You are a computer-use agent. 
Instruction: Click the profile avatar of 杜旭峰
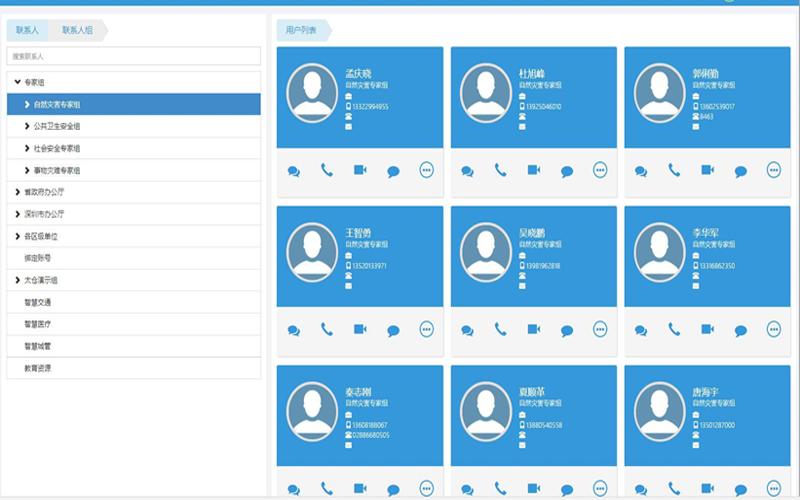tap(486, 93)
